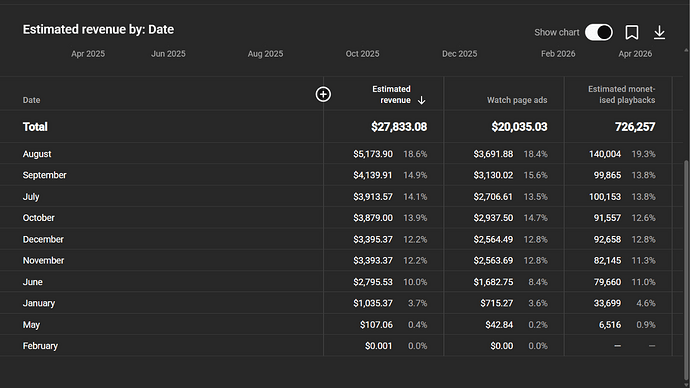The image size is (690, 388).
Task: Sort by Watch page ads column
Action: (517, 100)
